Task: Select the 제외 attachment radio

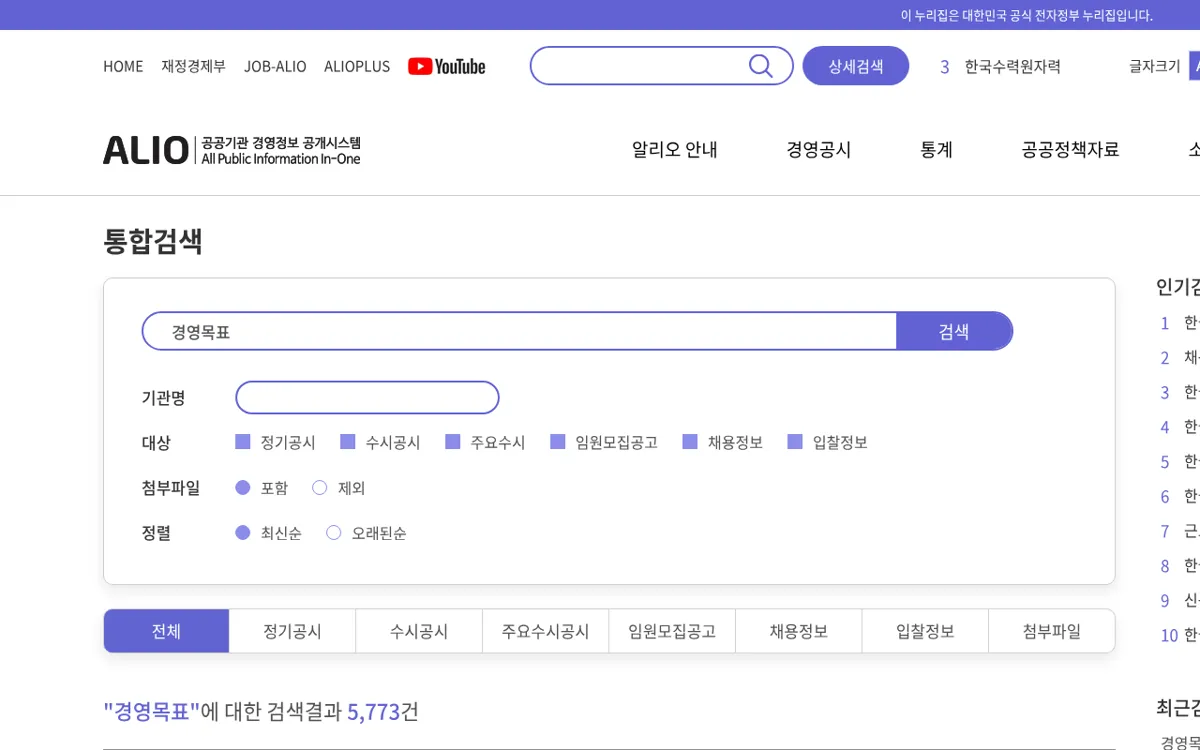Action: click(320, 488)
